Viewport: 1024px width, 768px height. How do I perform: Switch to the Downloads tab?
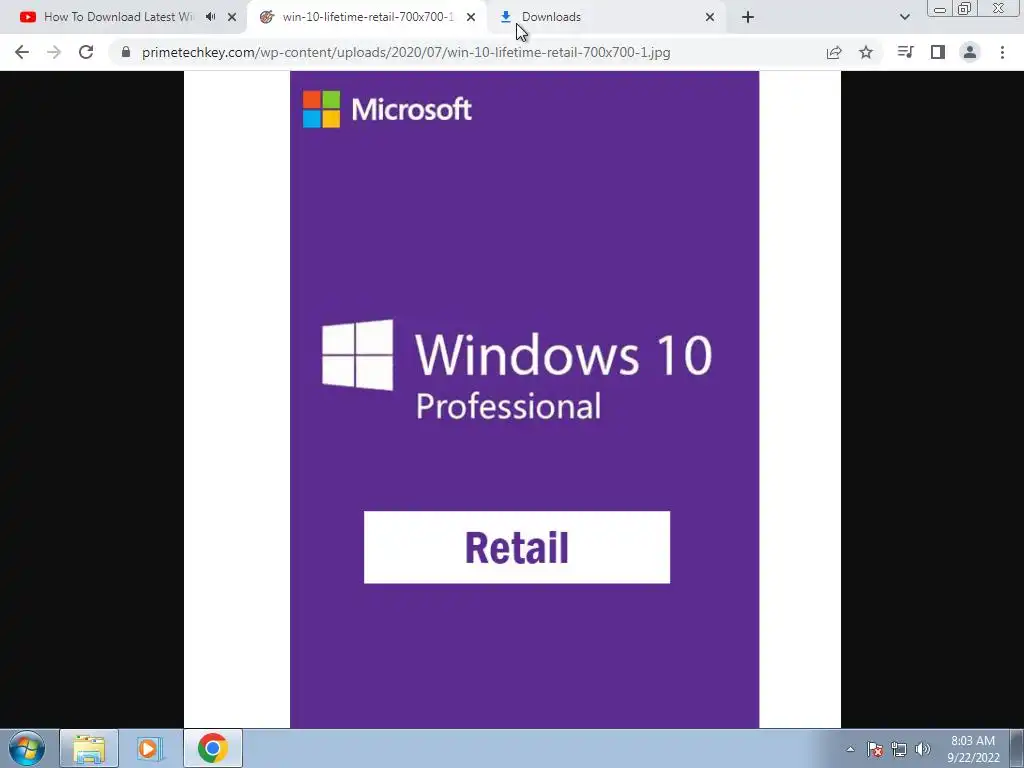(x=606, y=17)
